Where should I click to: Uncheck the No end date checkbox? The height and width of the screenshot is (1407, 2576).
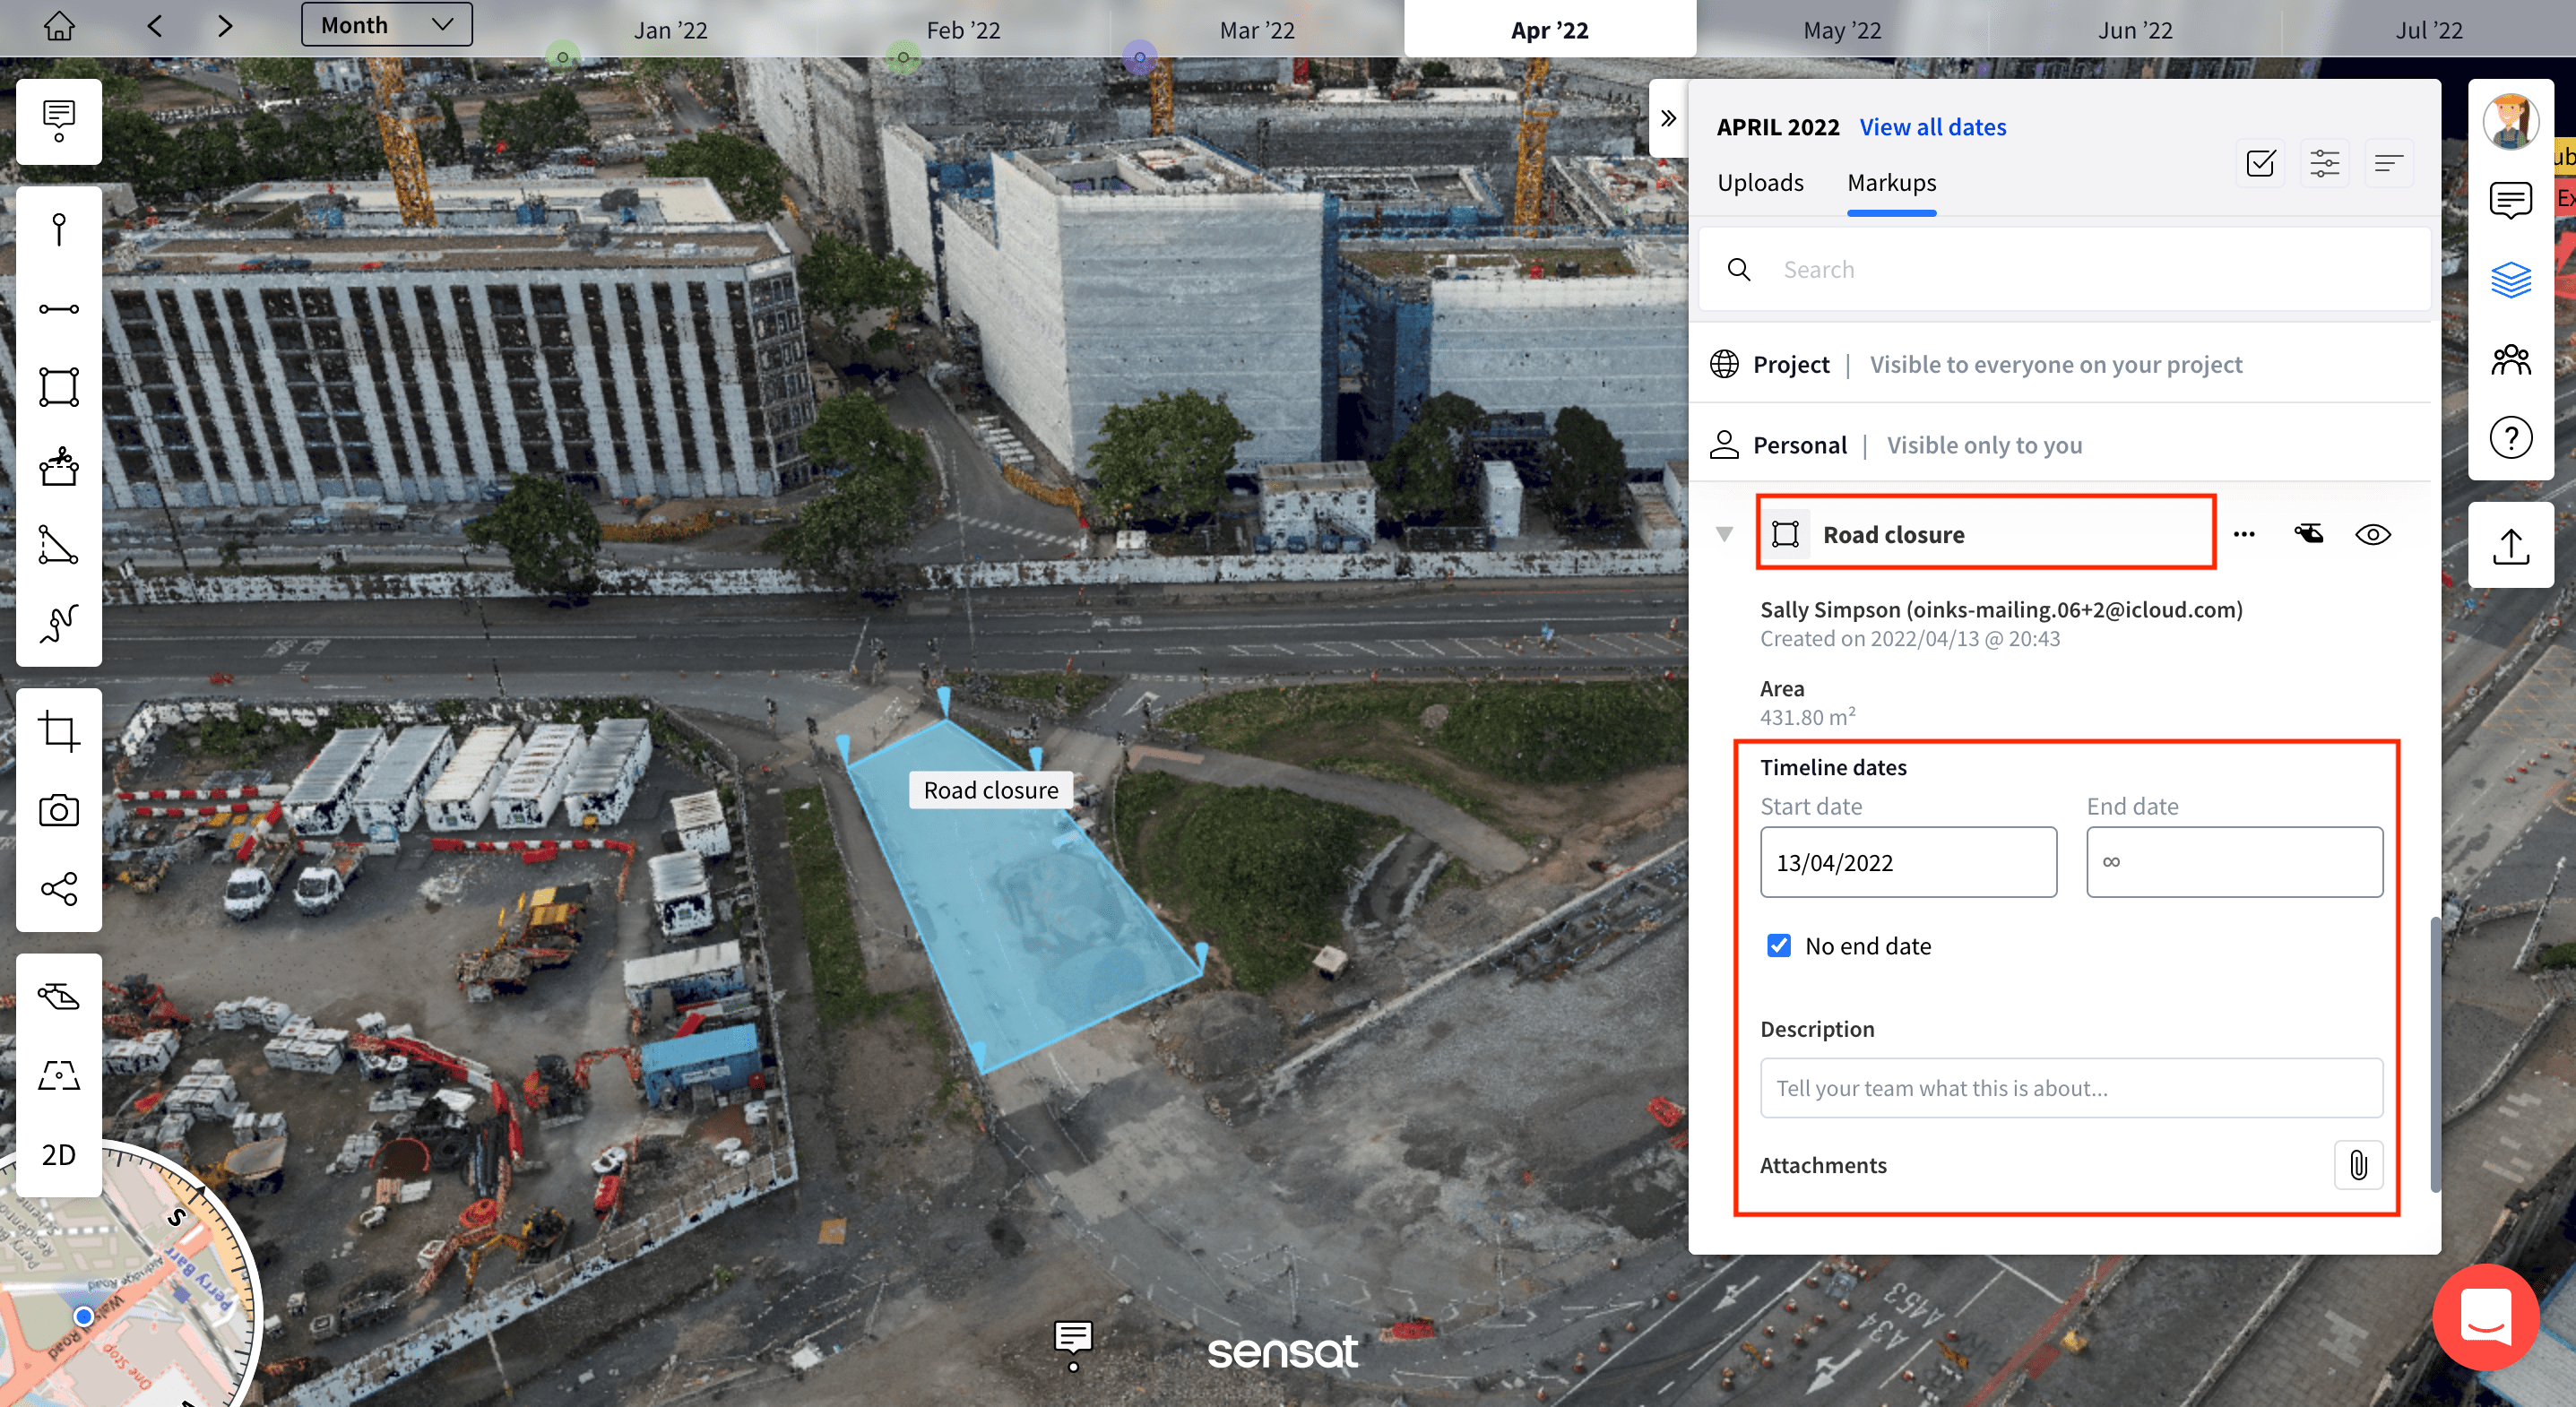tap(1779, 945)
